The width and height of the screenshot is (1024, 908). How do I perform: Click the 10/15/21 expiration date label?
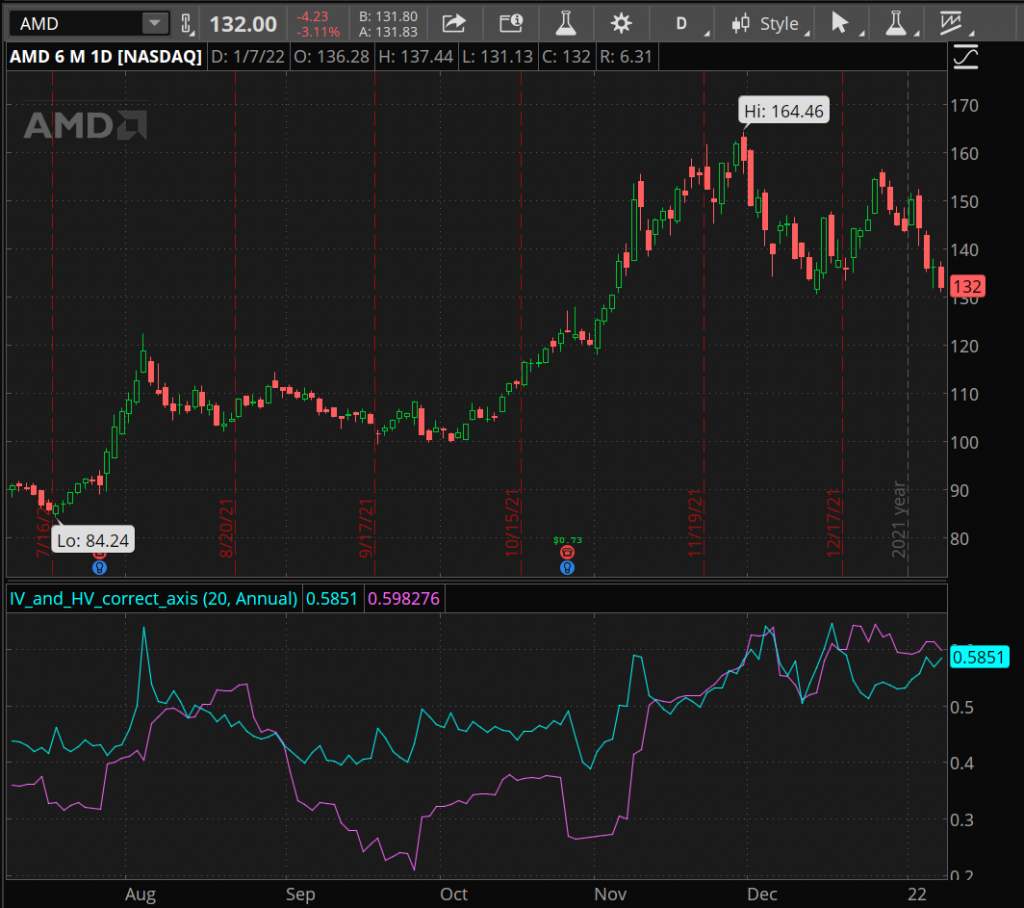click(513, 523)
